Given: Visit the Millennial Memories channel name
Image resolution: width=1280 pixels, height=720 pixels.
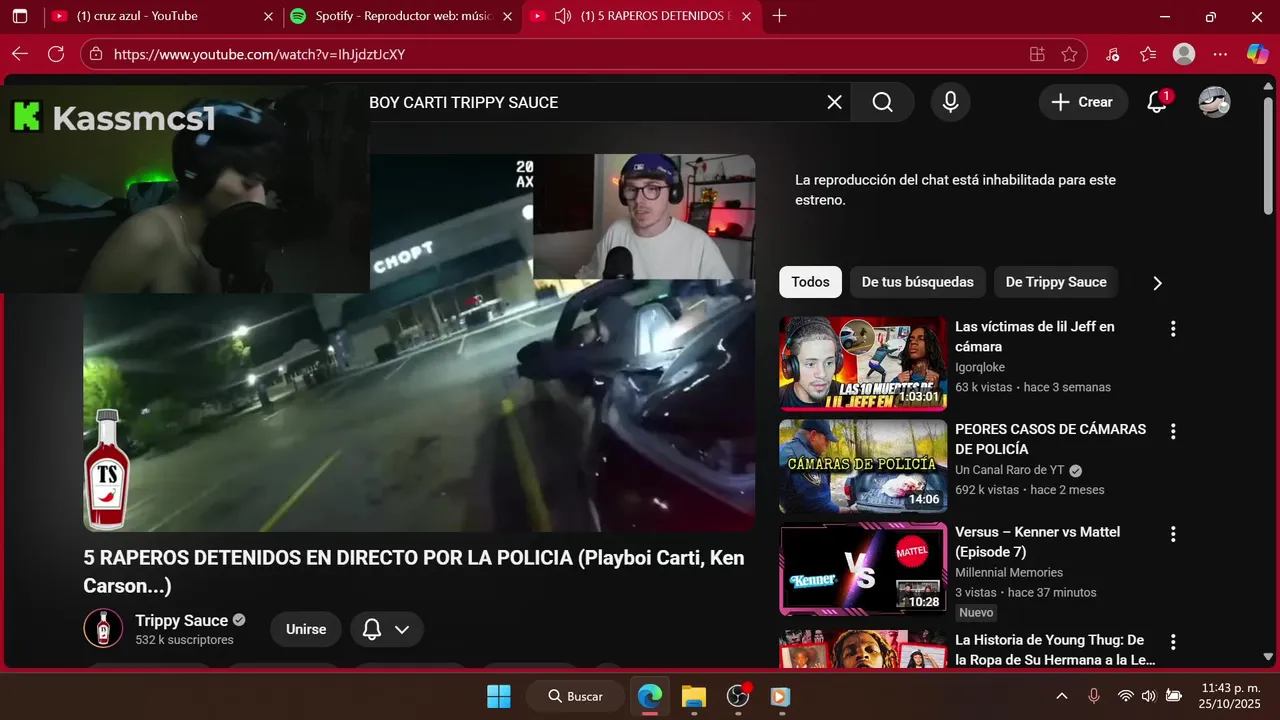Looking at the screenshot, I should (1009, 572).
